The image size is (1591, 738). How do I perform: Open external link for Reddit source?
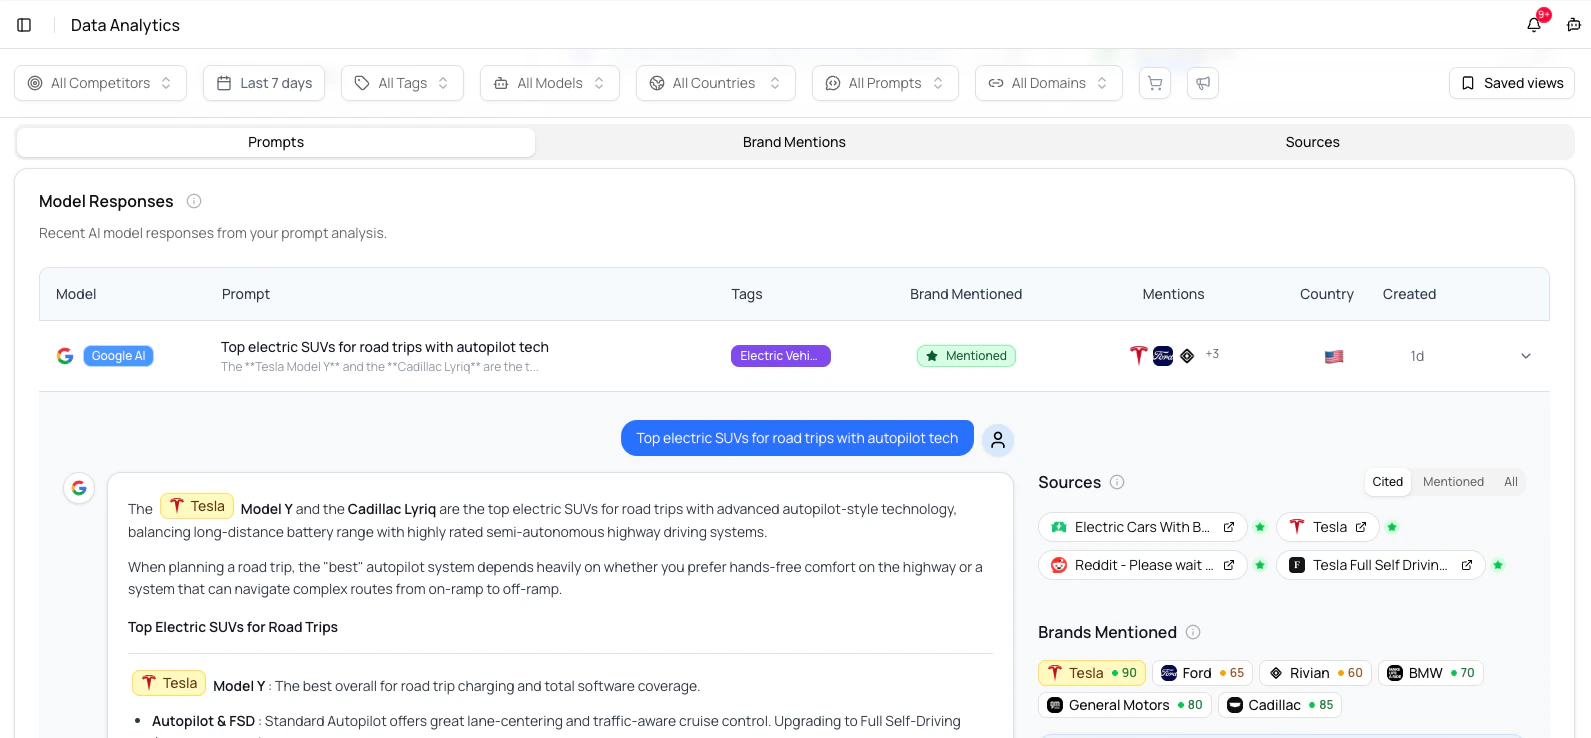point(1229,565)
